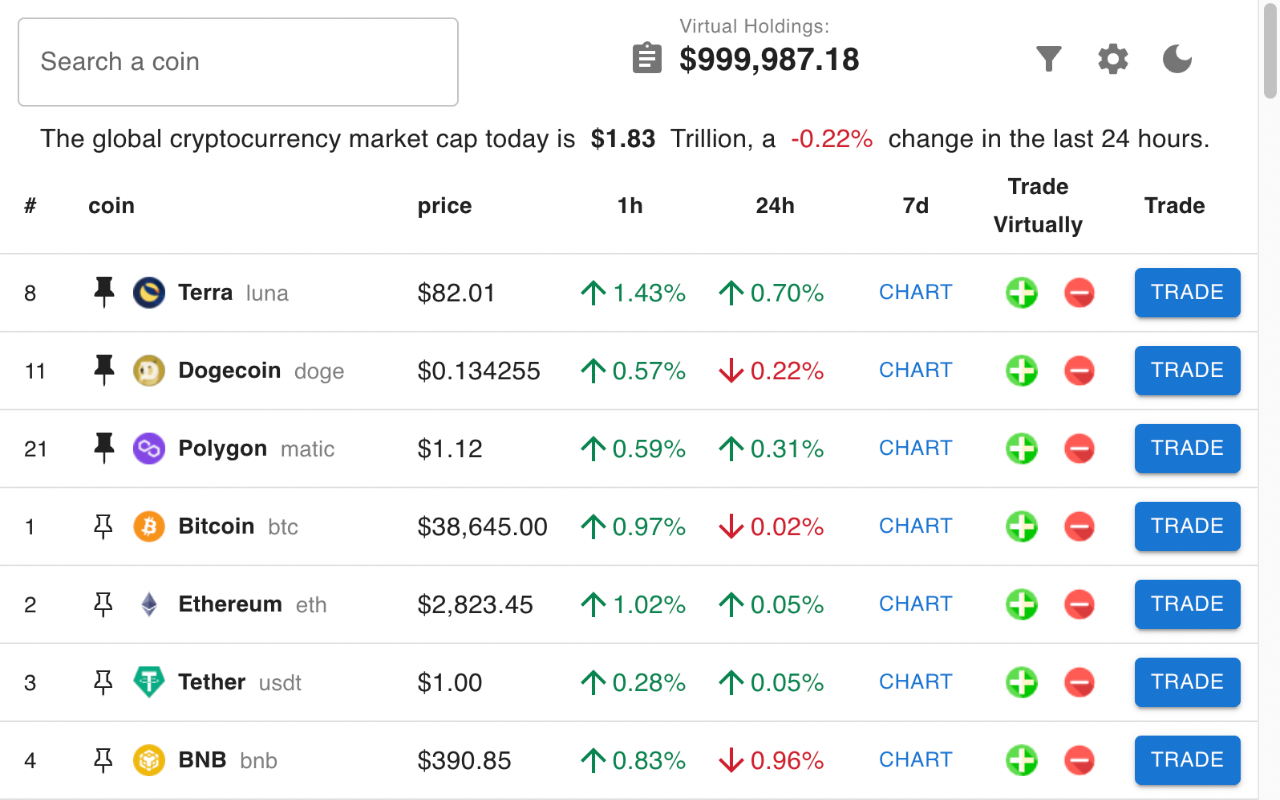1280x800 pixels.
Task: Buy Bitcoin virtually with plus icon
Action: coord(1021,527)
